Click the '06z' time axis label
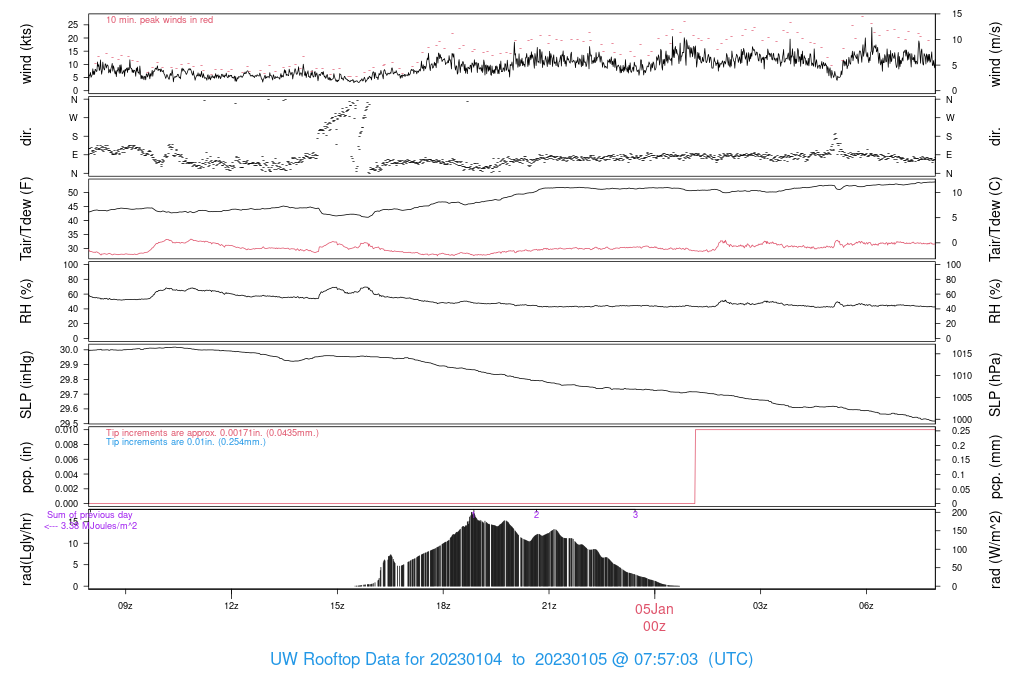This screenshot has height=700, width=1024. (x=866, y=606)
